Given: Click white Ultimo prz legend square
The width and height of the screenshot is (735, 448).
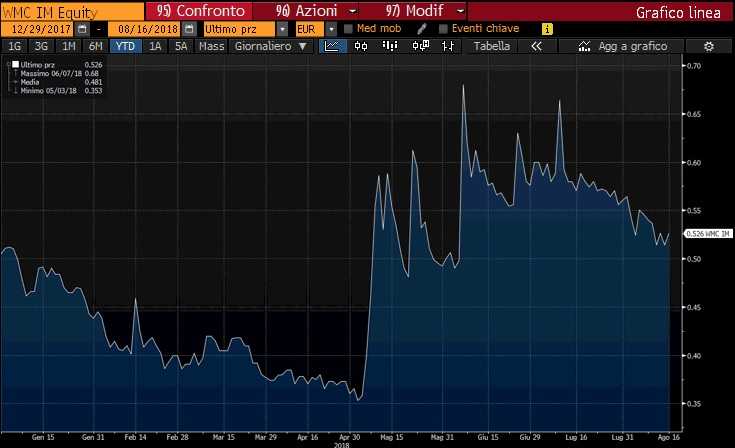Looking at the screenshot, I should click(15, 64).
